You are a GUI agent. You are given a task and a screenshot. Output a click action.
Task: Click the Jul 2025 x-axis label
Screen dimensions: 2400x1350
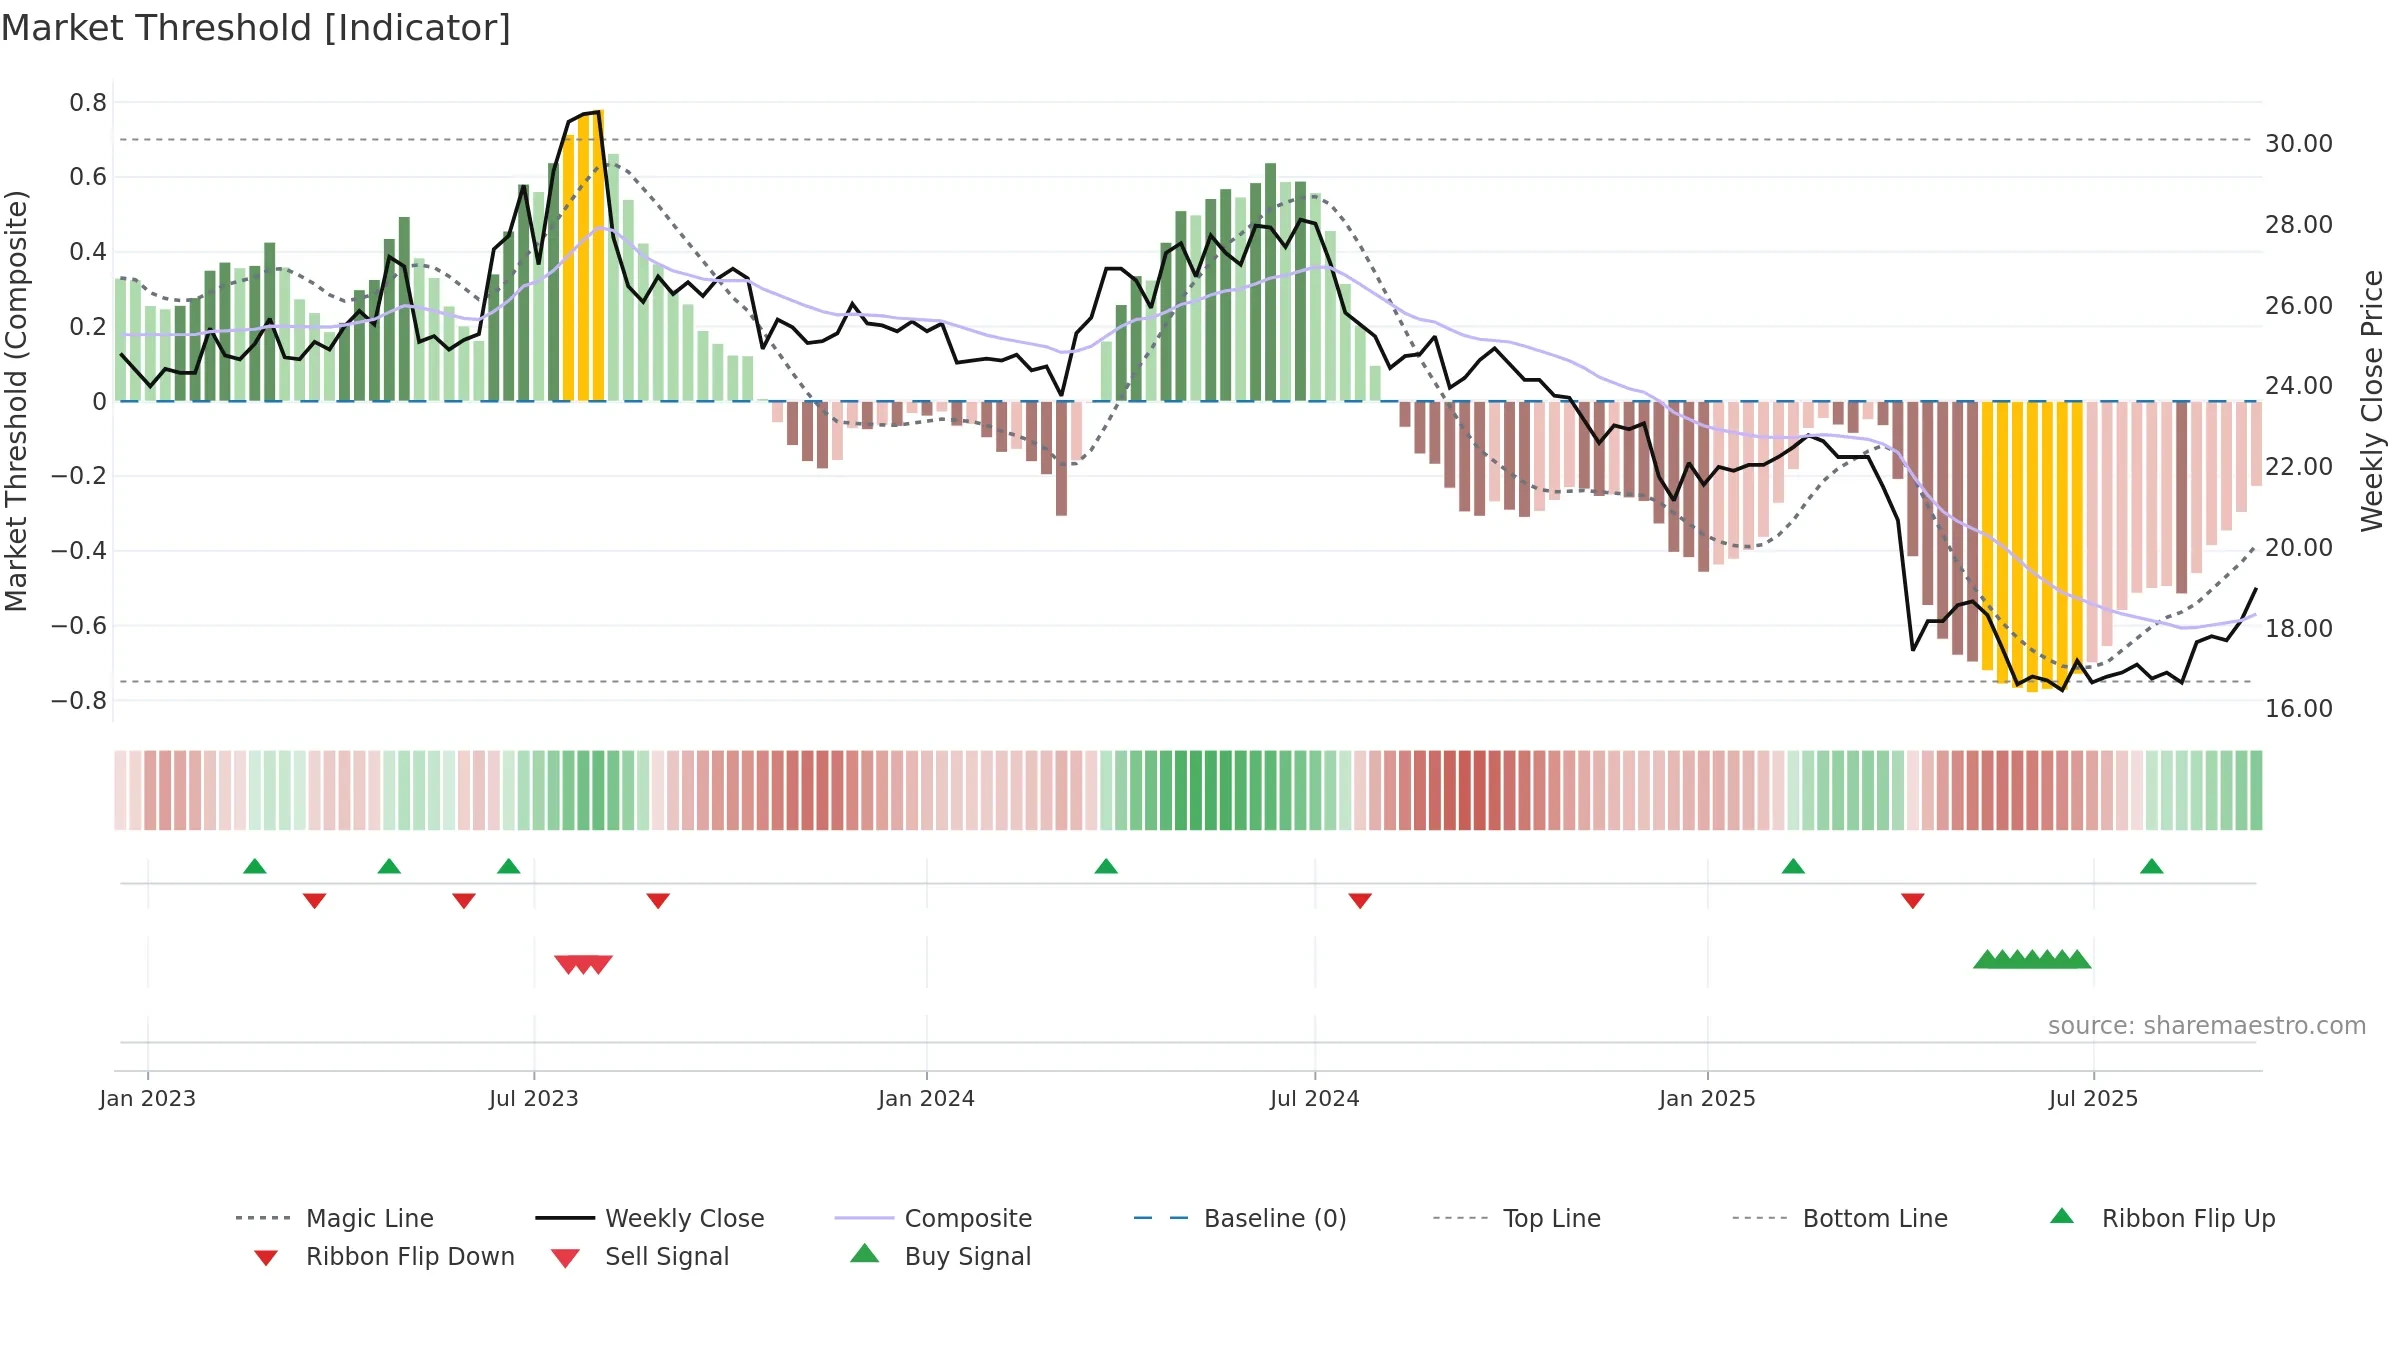[2094, 1099]
